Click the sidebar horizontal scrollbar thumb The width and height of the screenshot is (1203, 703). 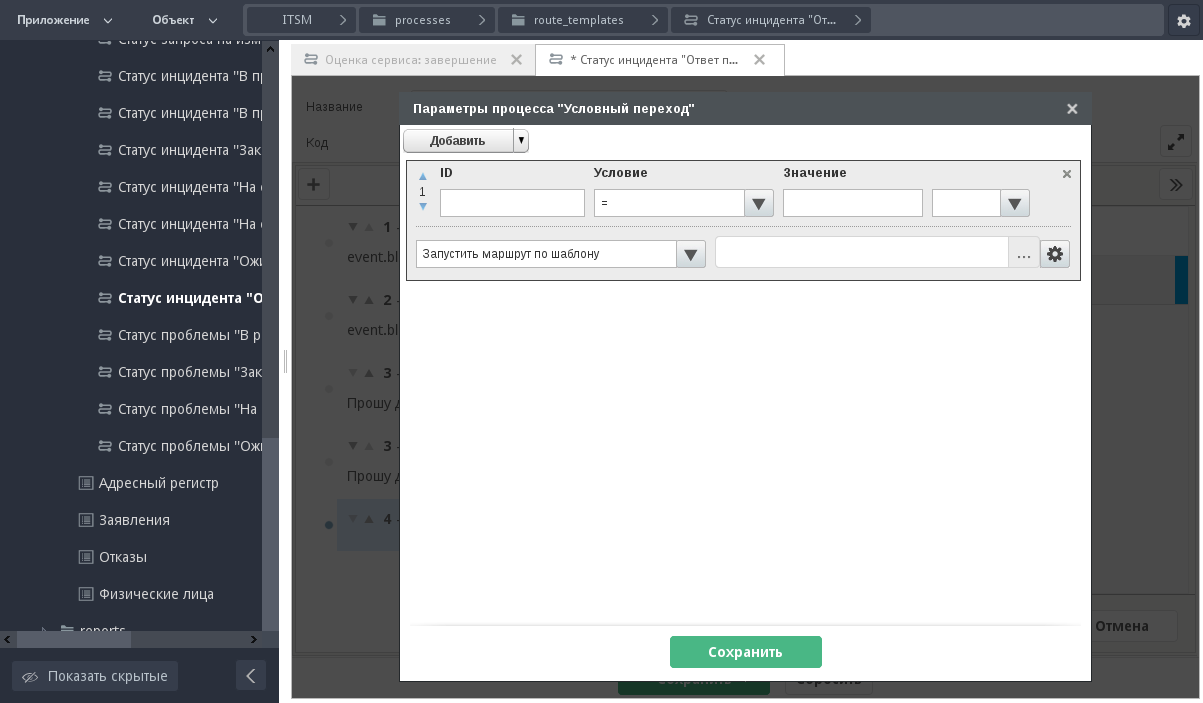74,639
